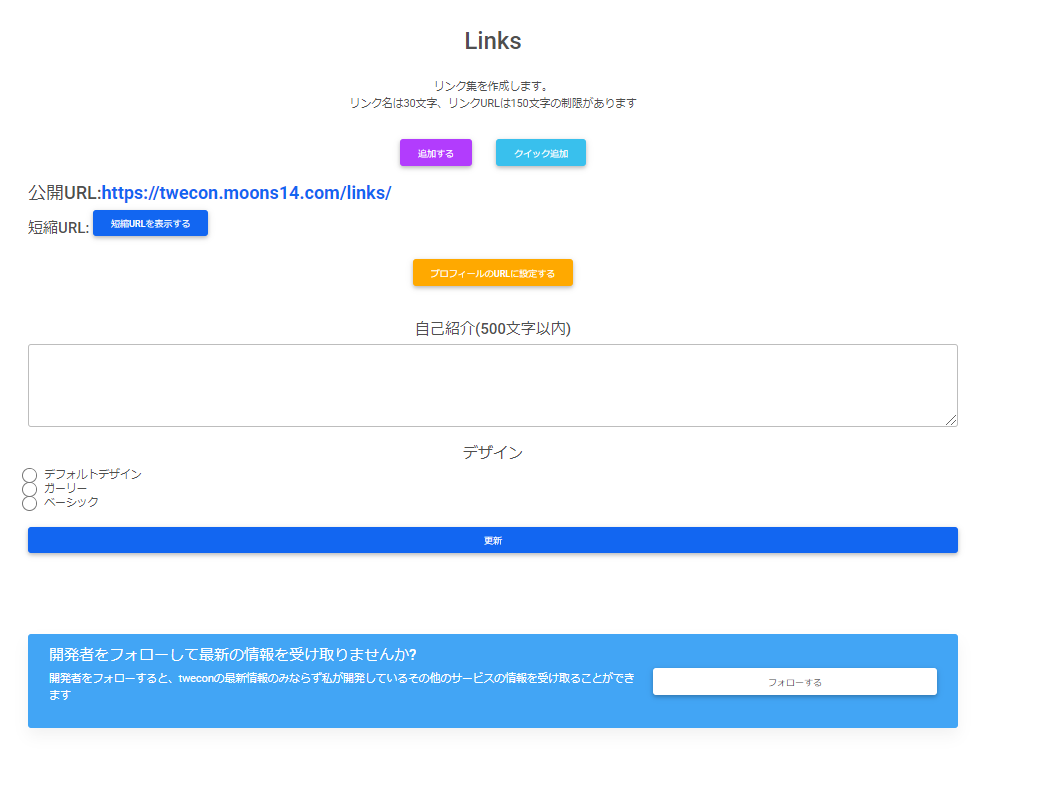The height and width of the screenshot is (808, 1052).
Task: Click the リンク集を作成します description text
Action: (x=492, y=86)
